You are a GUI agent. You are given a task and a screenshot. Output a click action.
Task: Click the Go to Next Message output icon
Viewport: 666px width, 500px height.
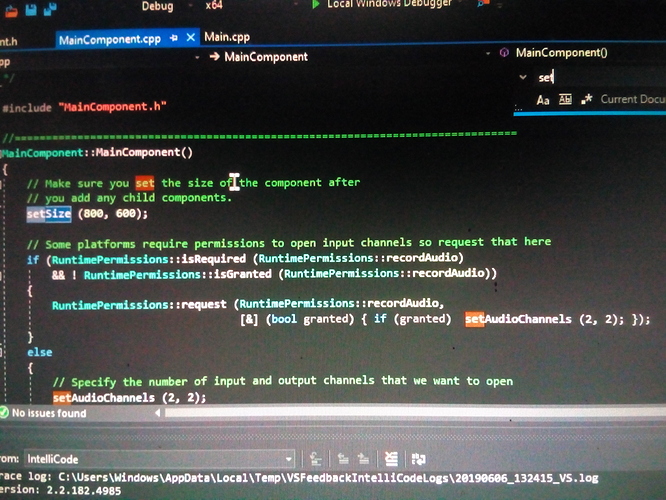(363, 459)
